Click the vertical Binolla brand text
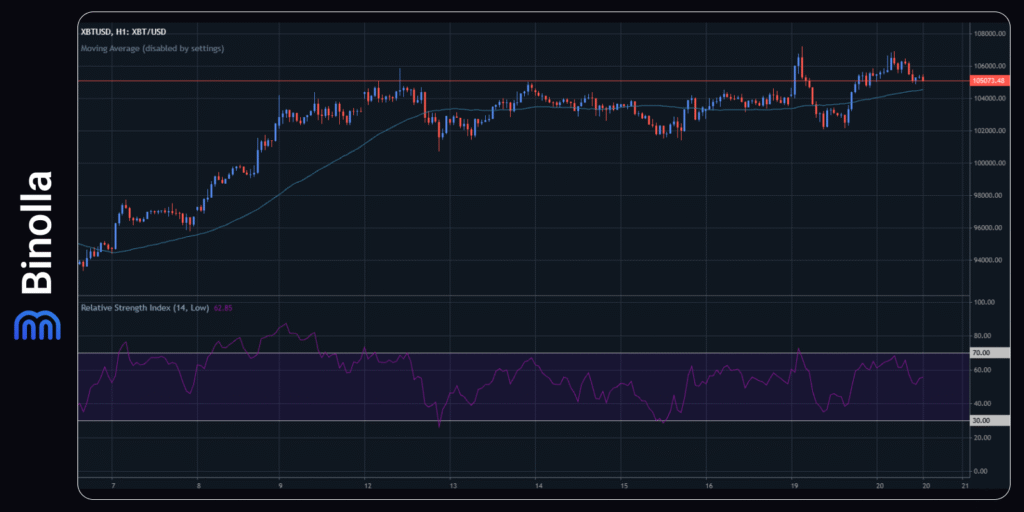Viewport: 1024px width, 512px height. 37,234
